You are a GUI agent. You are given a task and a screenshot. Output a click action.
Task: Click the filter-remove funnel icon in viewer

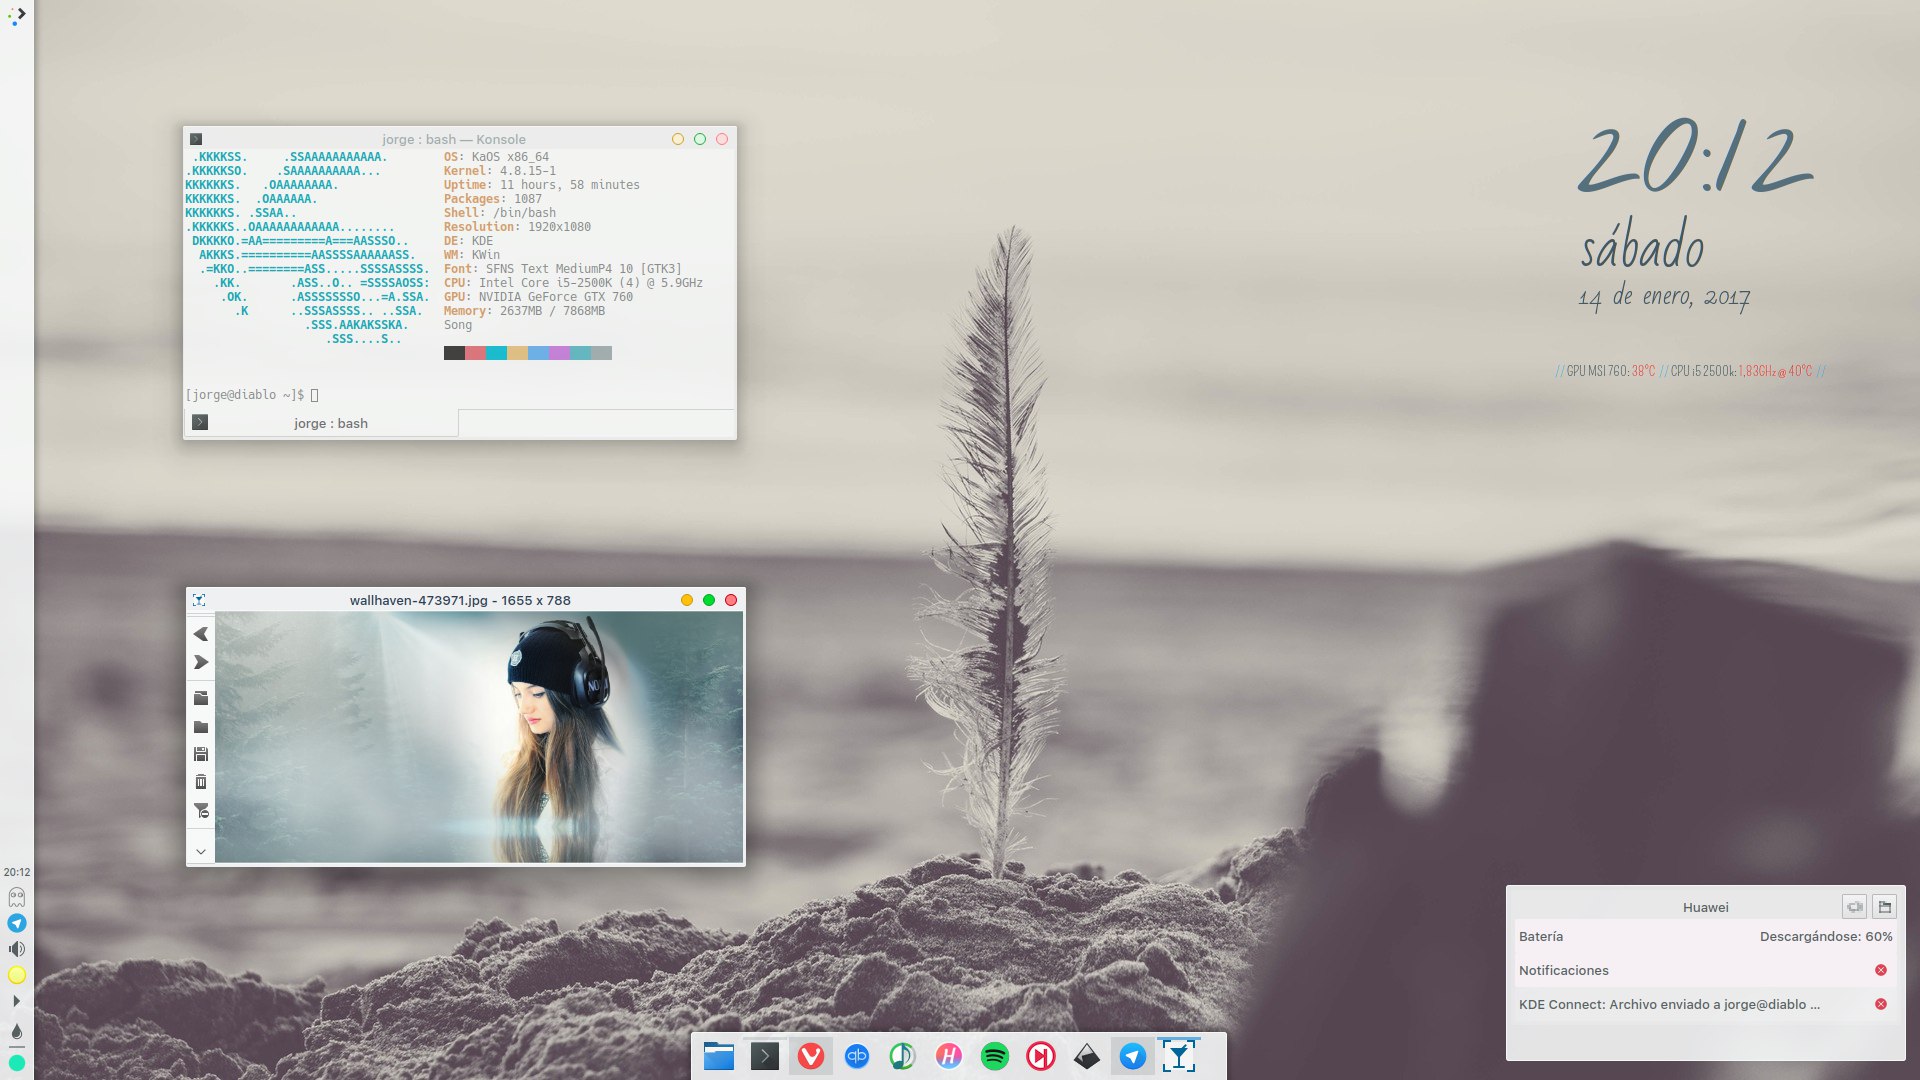click(x=201, y=811)
